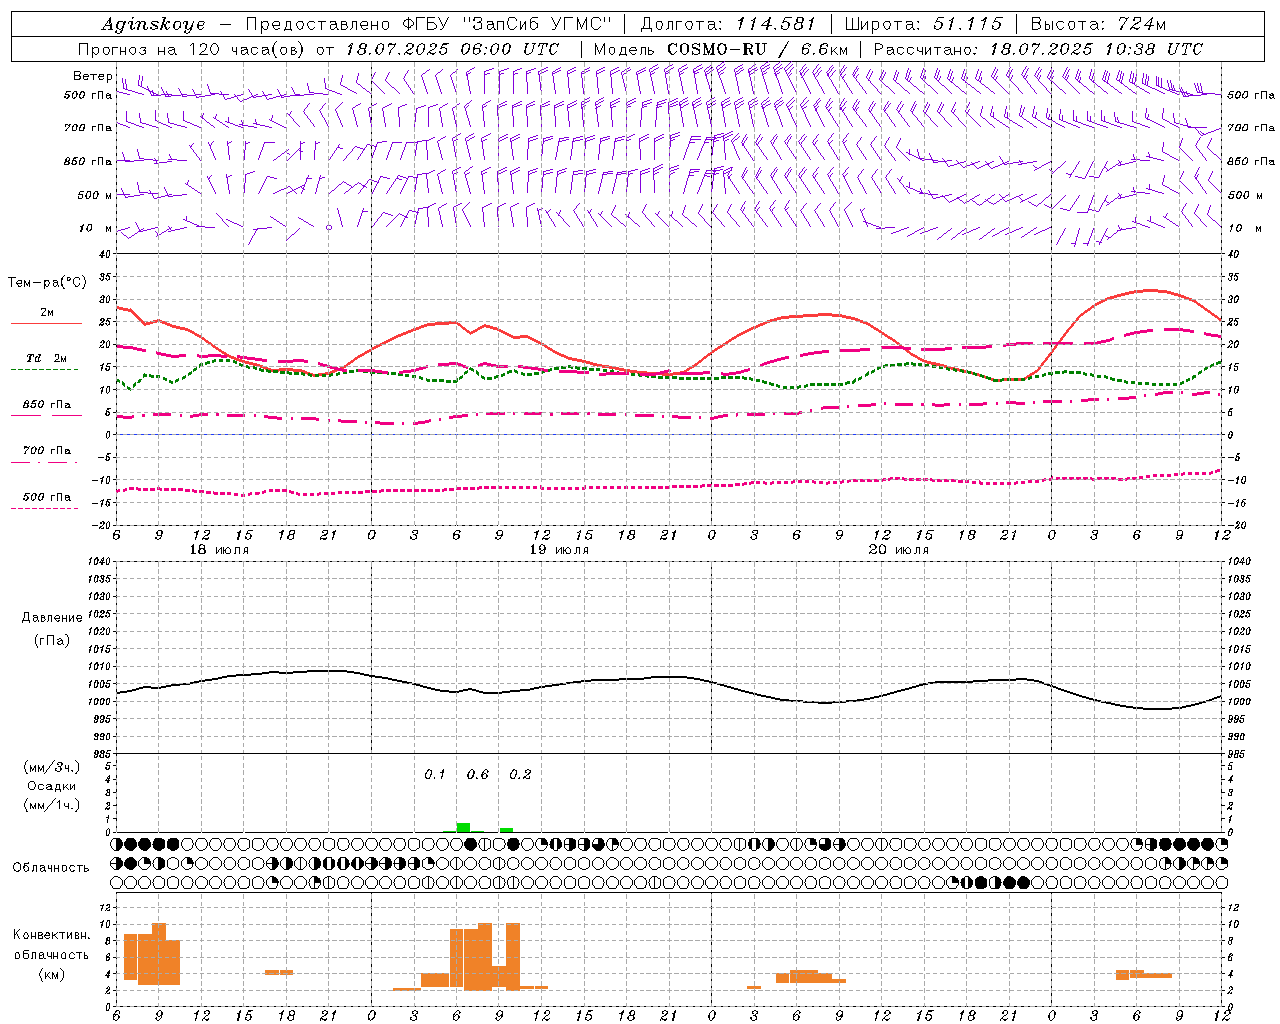
Task: Click the latitude value 51.115
Action: click(968, 24)
